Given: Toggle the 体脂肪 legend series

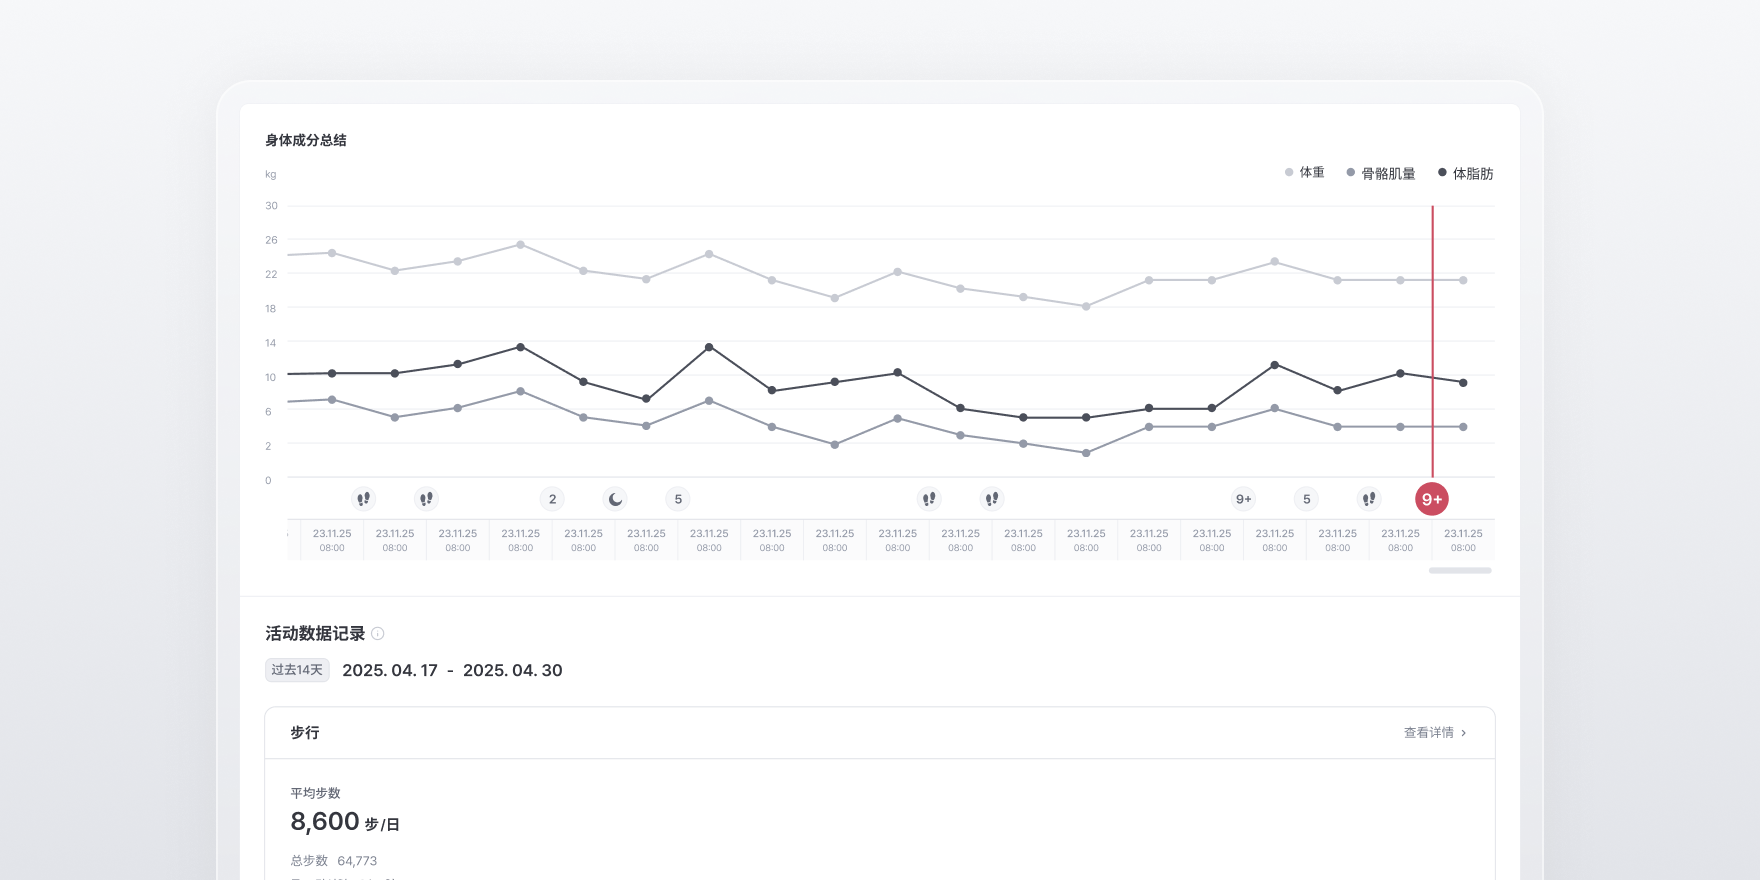Looking at the screenshot, I should click(1465, 173).
